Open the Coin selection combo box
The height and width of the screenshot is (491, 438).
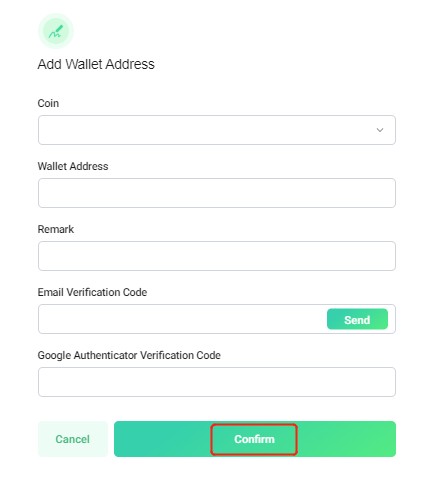tap(217, 130)
